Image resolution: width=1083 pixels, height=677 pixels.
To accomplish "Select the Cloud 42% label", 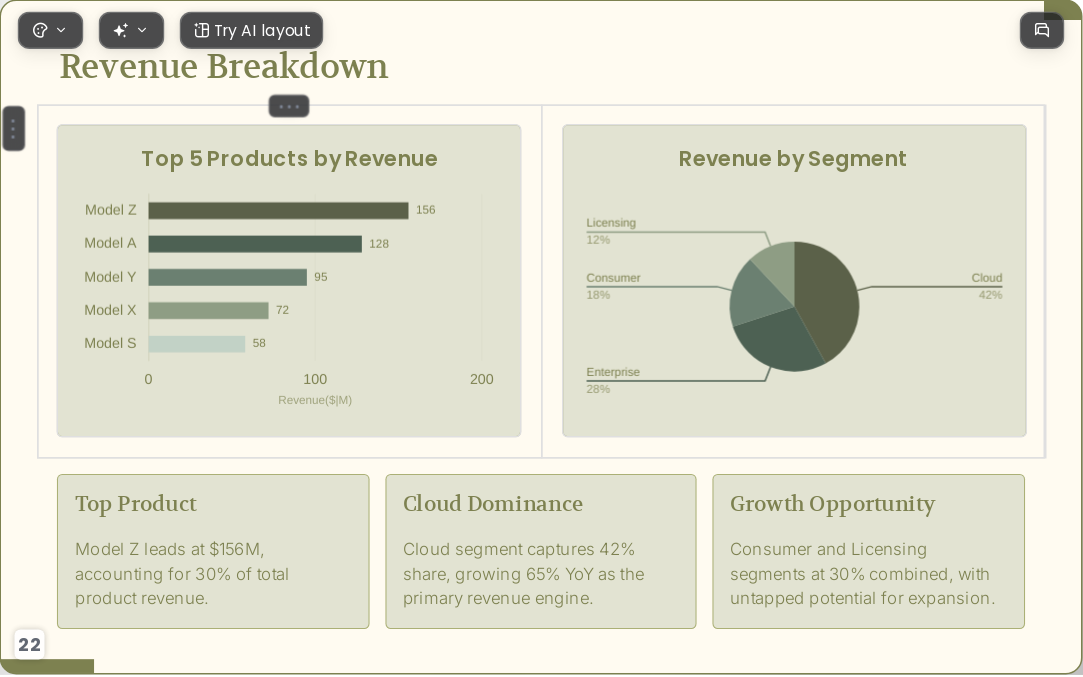I will point(986,286).
